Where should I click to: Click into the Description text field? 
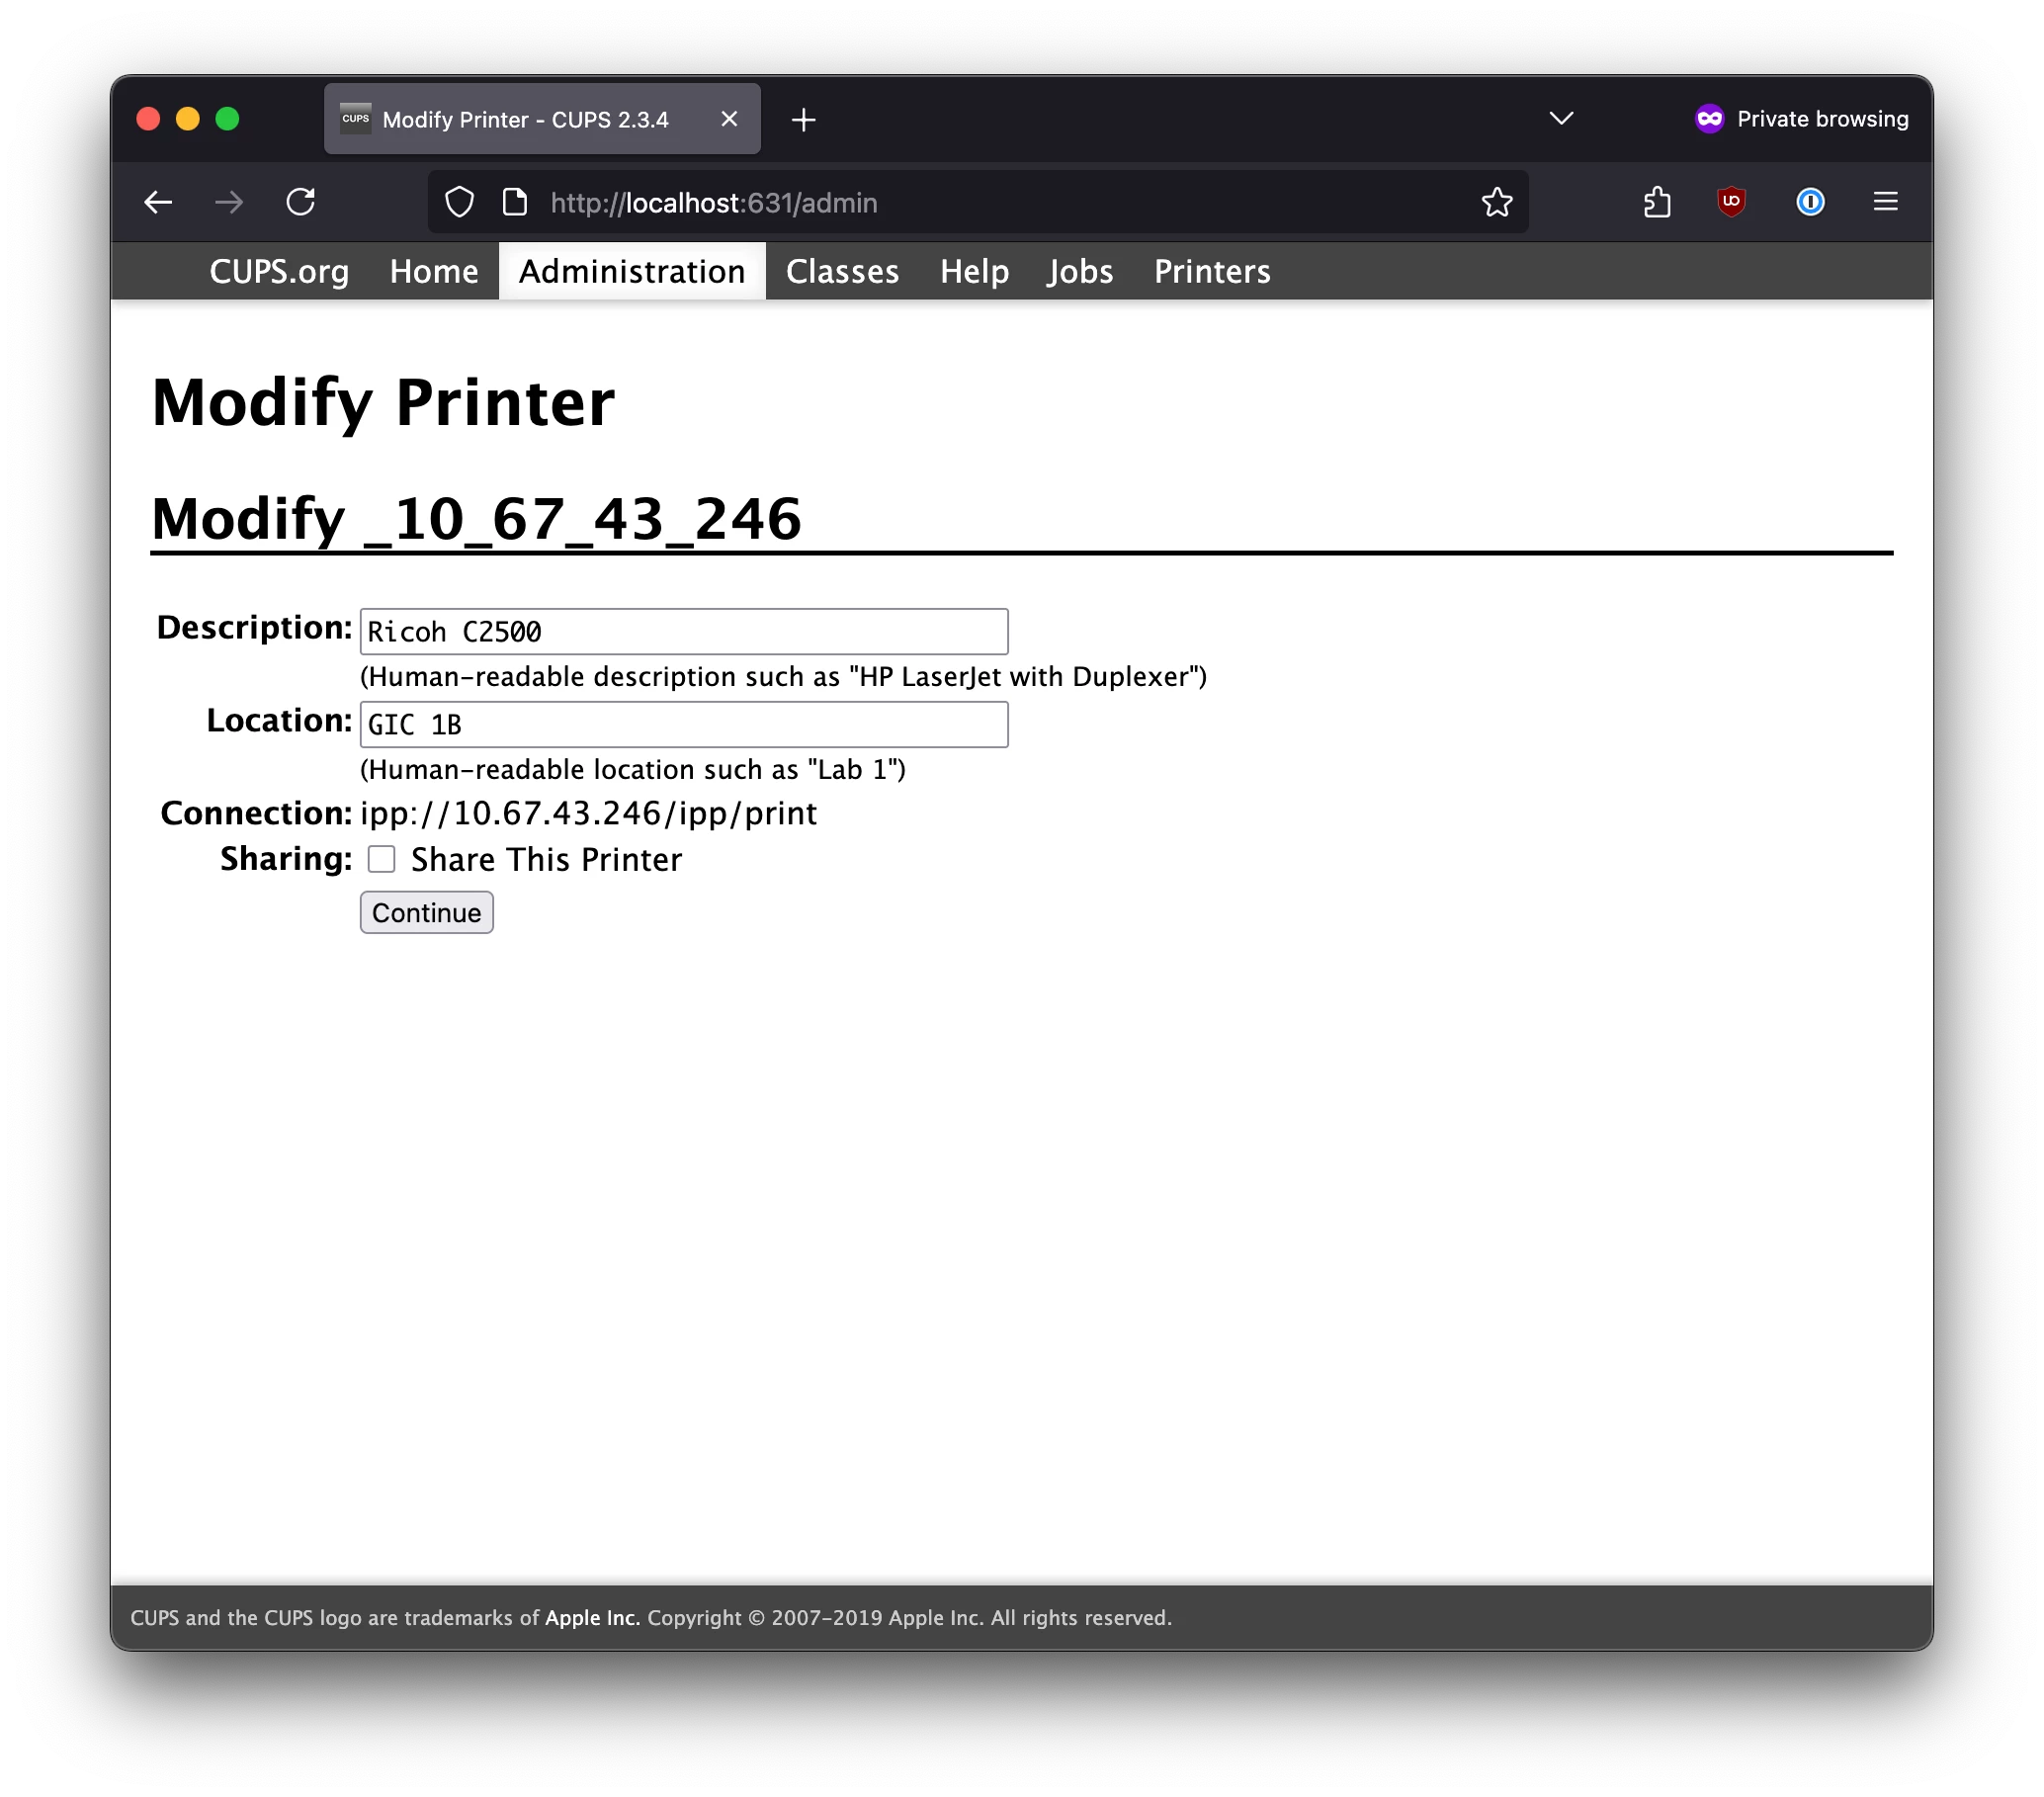pos(683,632)
